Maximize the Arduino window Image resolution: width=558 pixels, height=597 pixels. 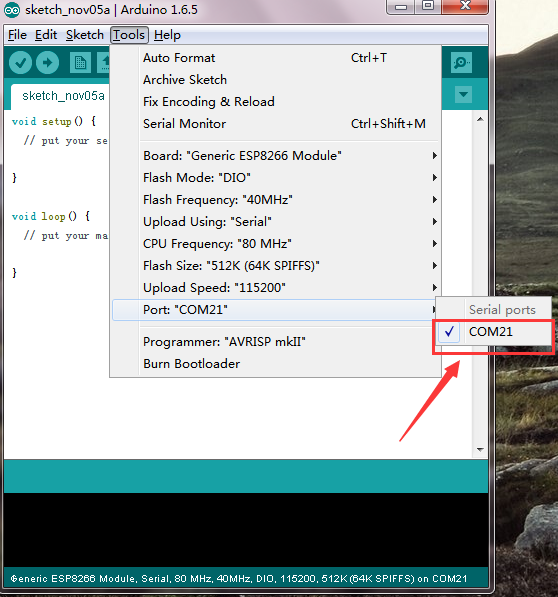428,6
